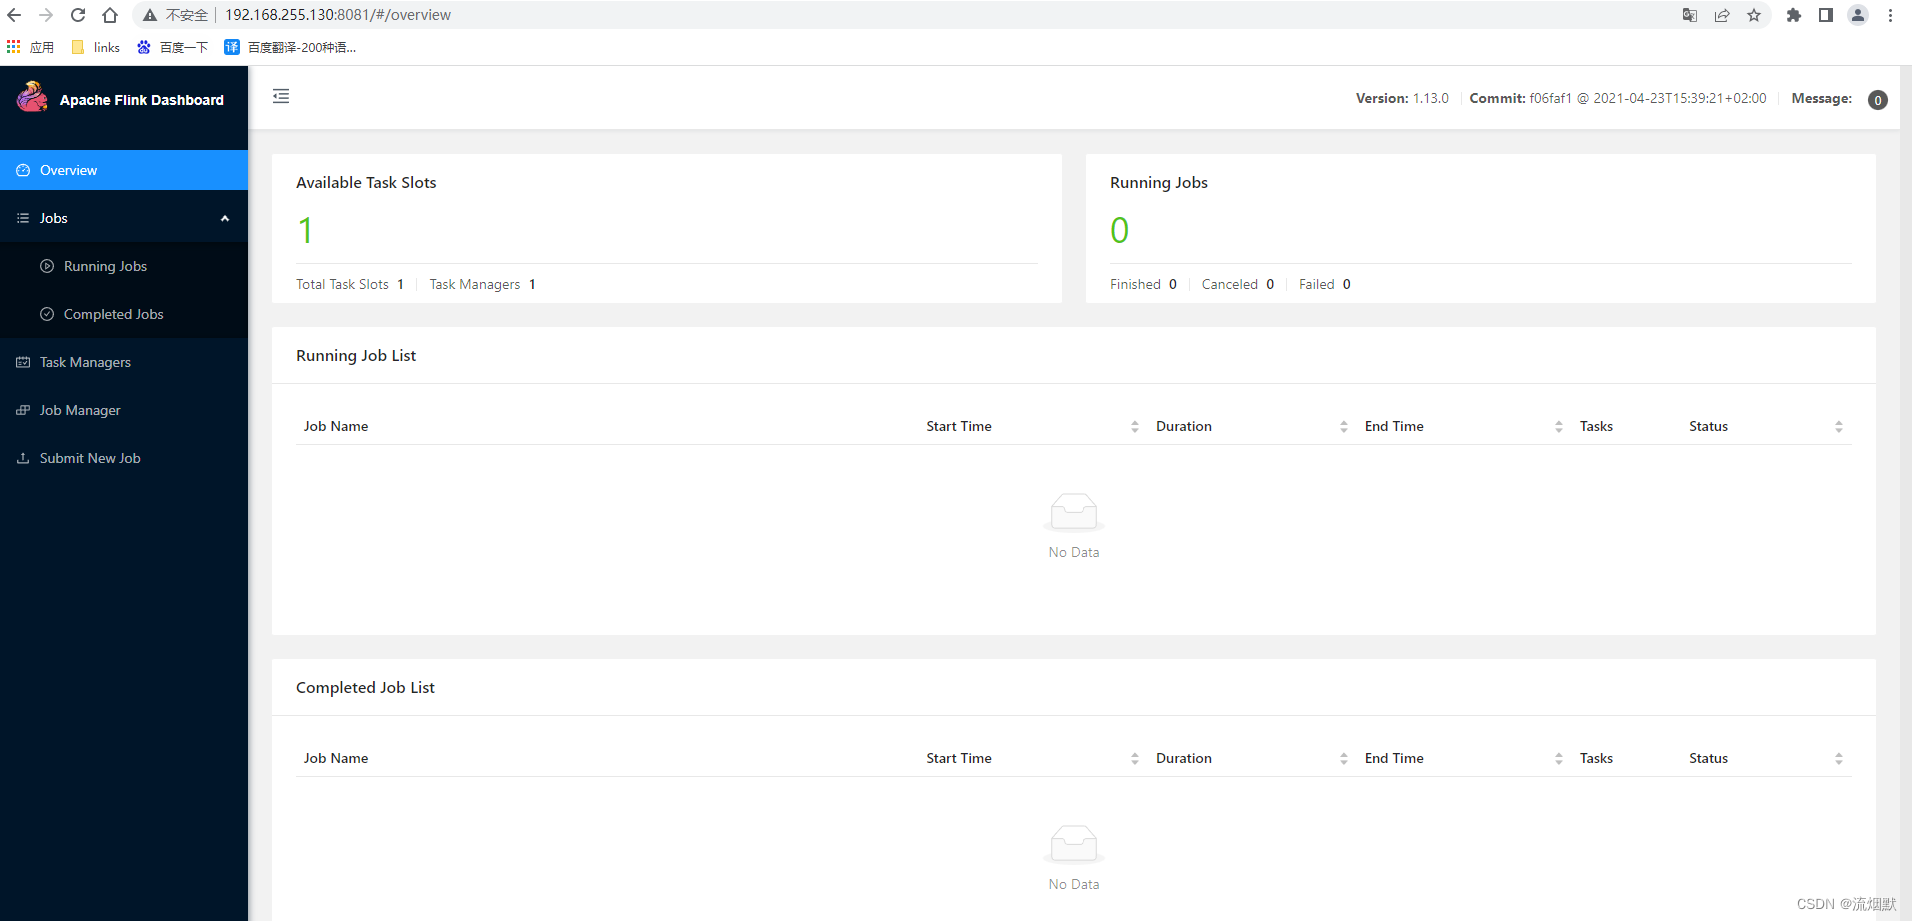Click the browser forward arrow
The height and width of the screenshot is (921, 1912).
(x=46, y=15)
